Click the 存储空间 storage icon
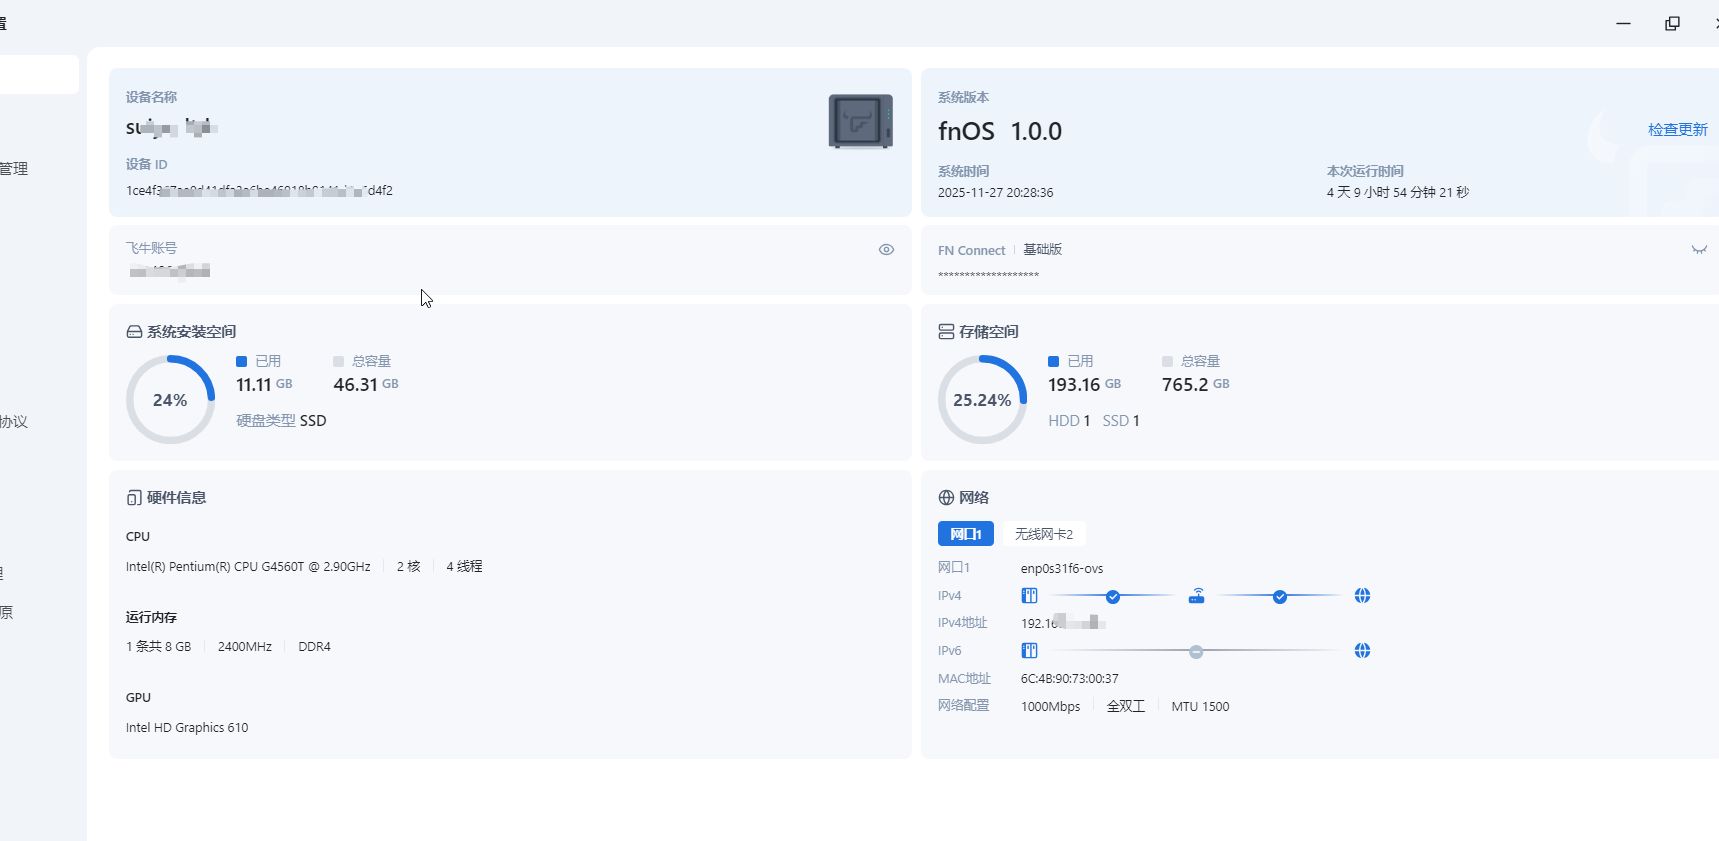 click(946, 332)
